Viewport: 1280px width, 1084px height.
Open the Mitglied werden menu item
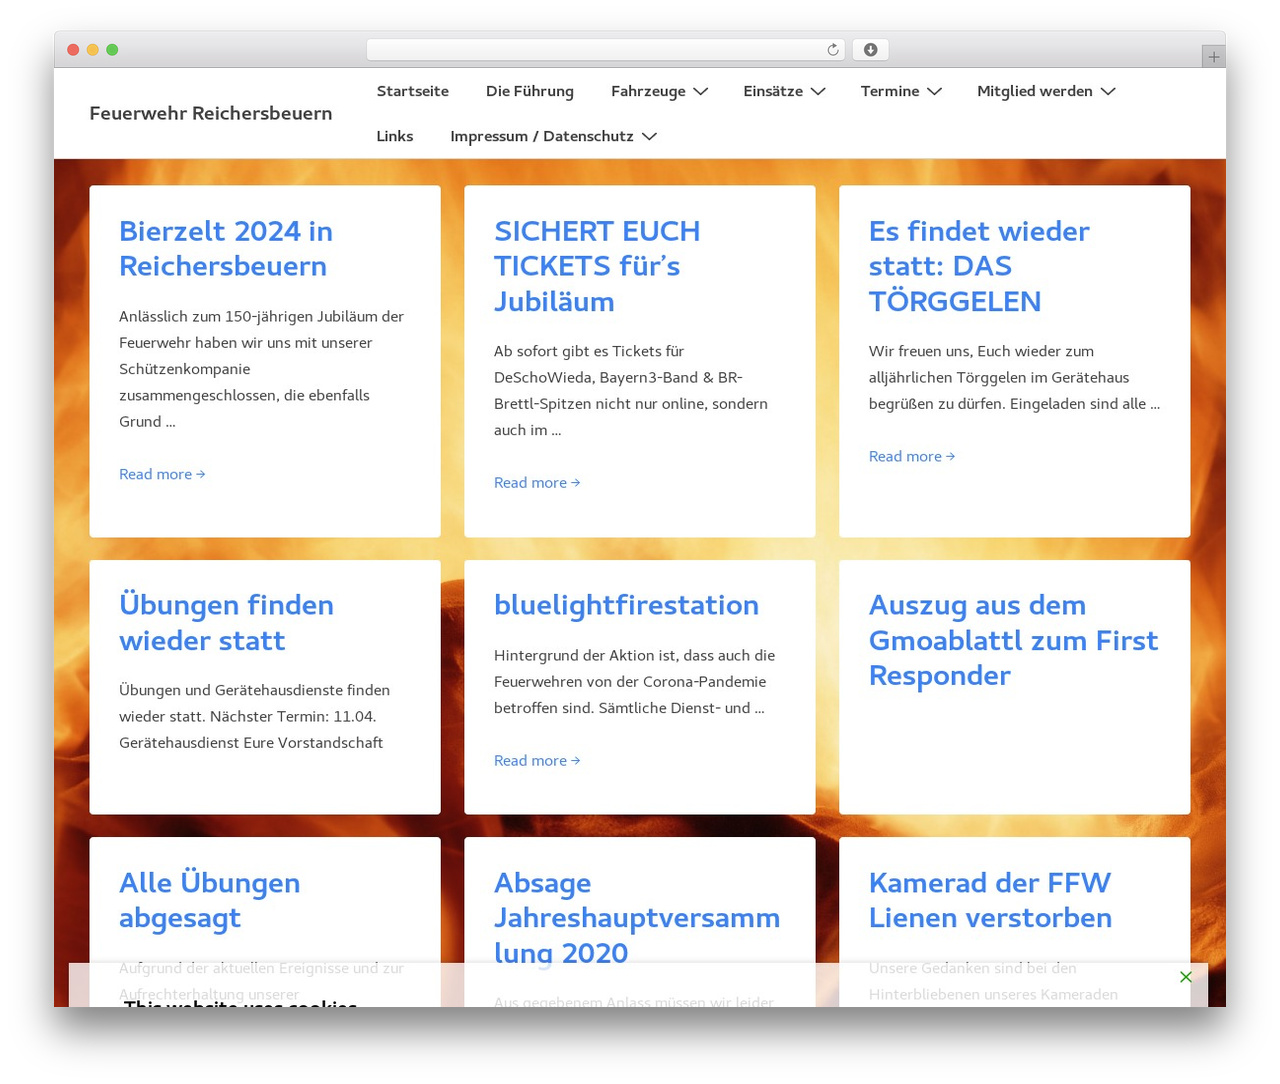[1035, 91]
